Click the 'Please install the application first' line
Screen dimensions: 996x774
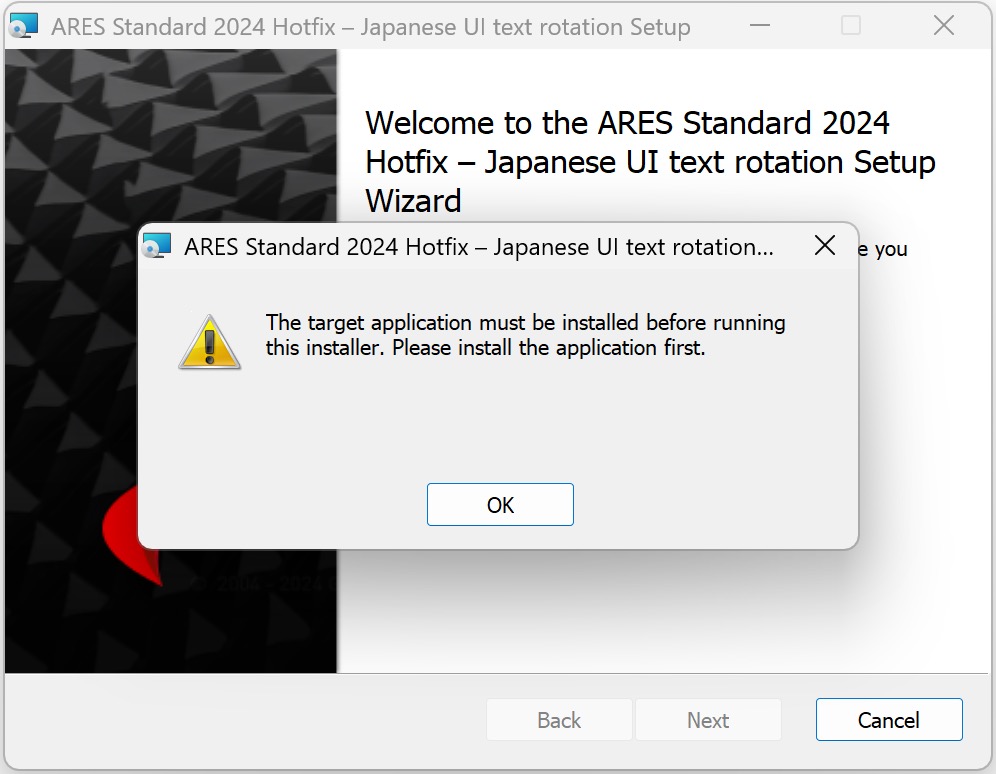549,348
